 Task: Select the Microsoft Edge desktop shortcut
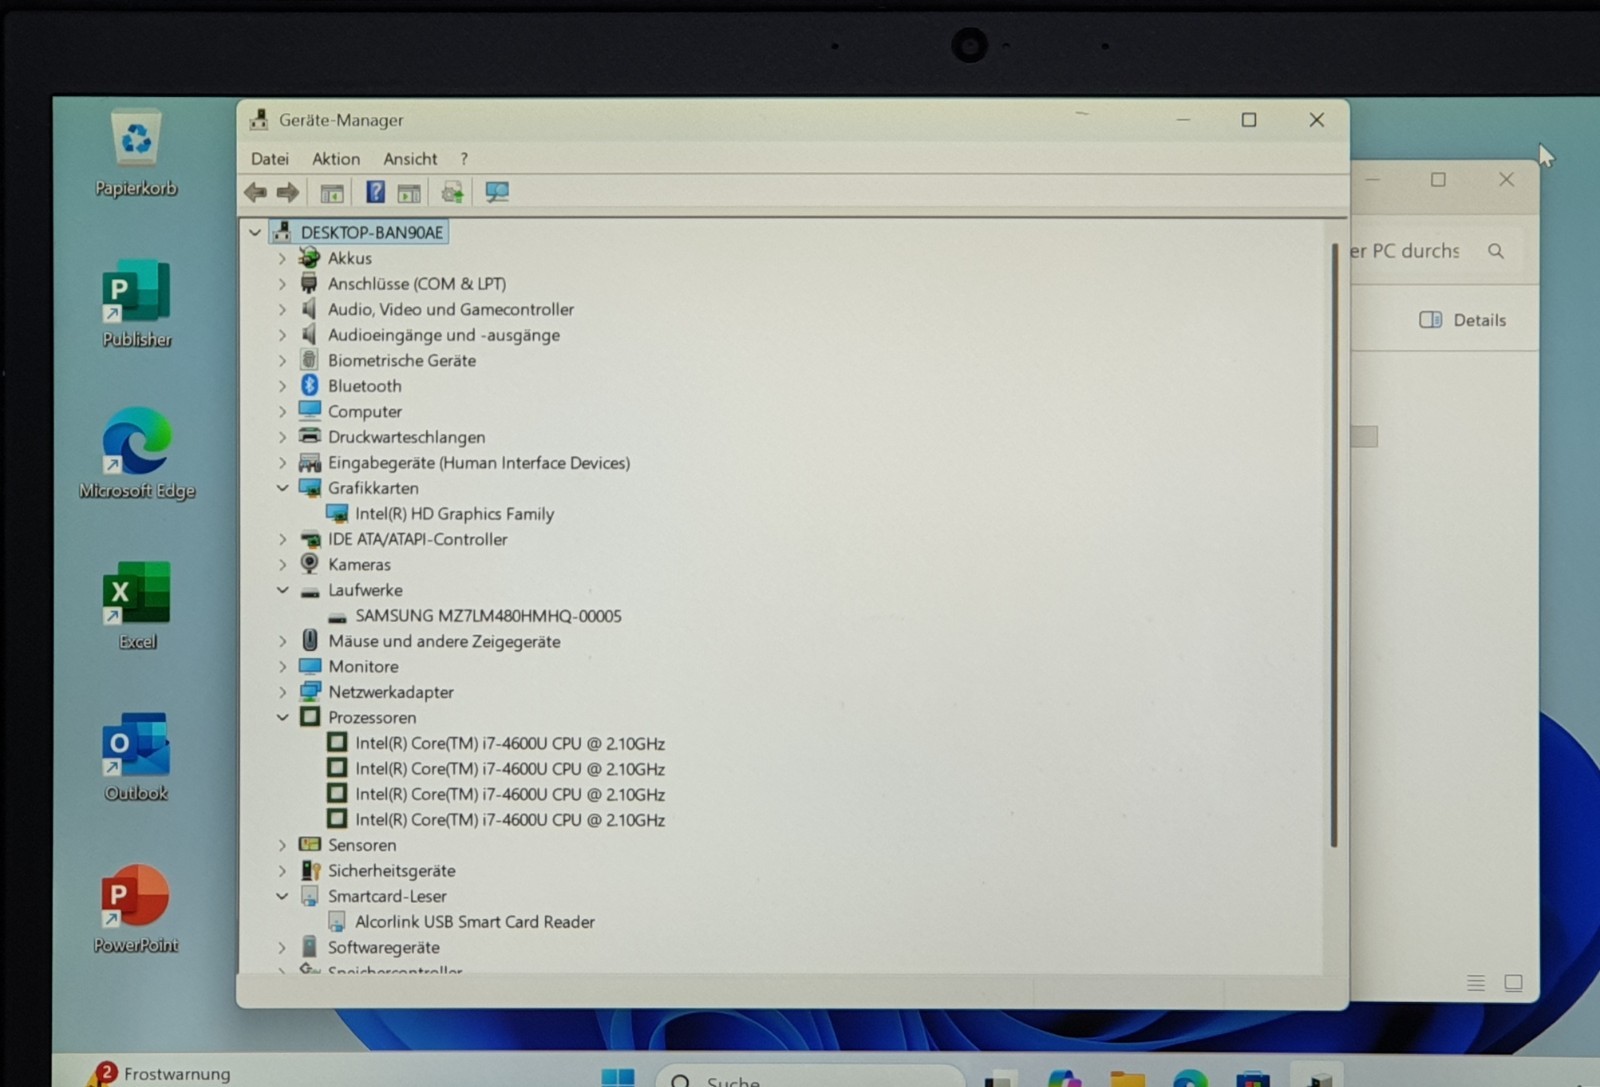(x=137, y=453)
